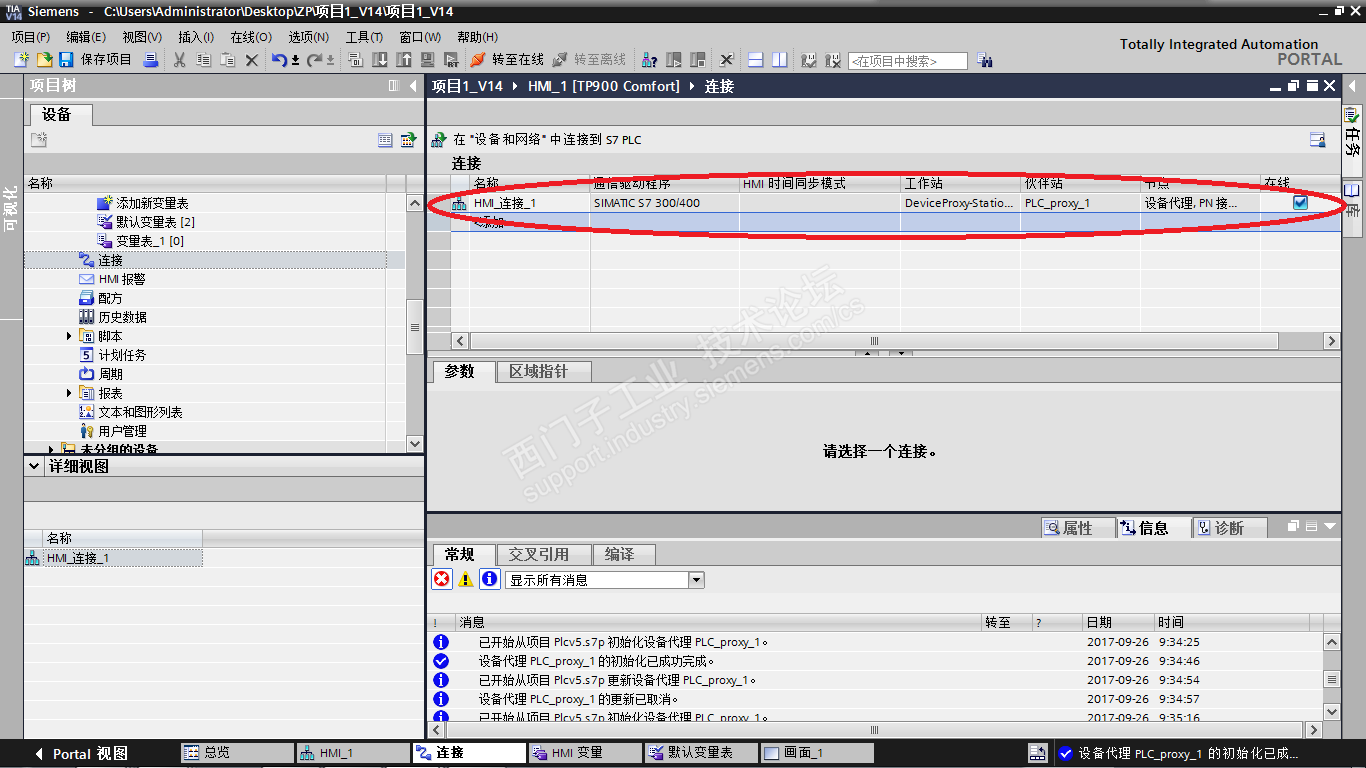The width and height of the screenshot is (1366, 768).
Task: Open the message filter dropdown 显示所有消息
Action: pos(697,580)
